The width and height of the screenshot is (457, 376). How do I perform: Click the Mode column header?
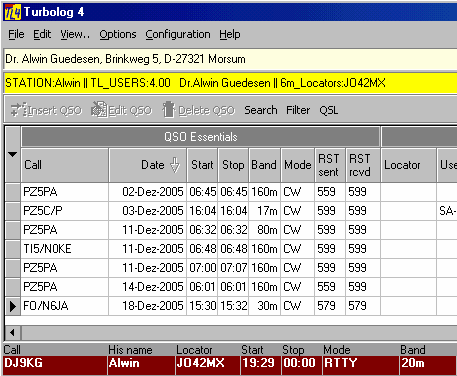pos(298,165)
